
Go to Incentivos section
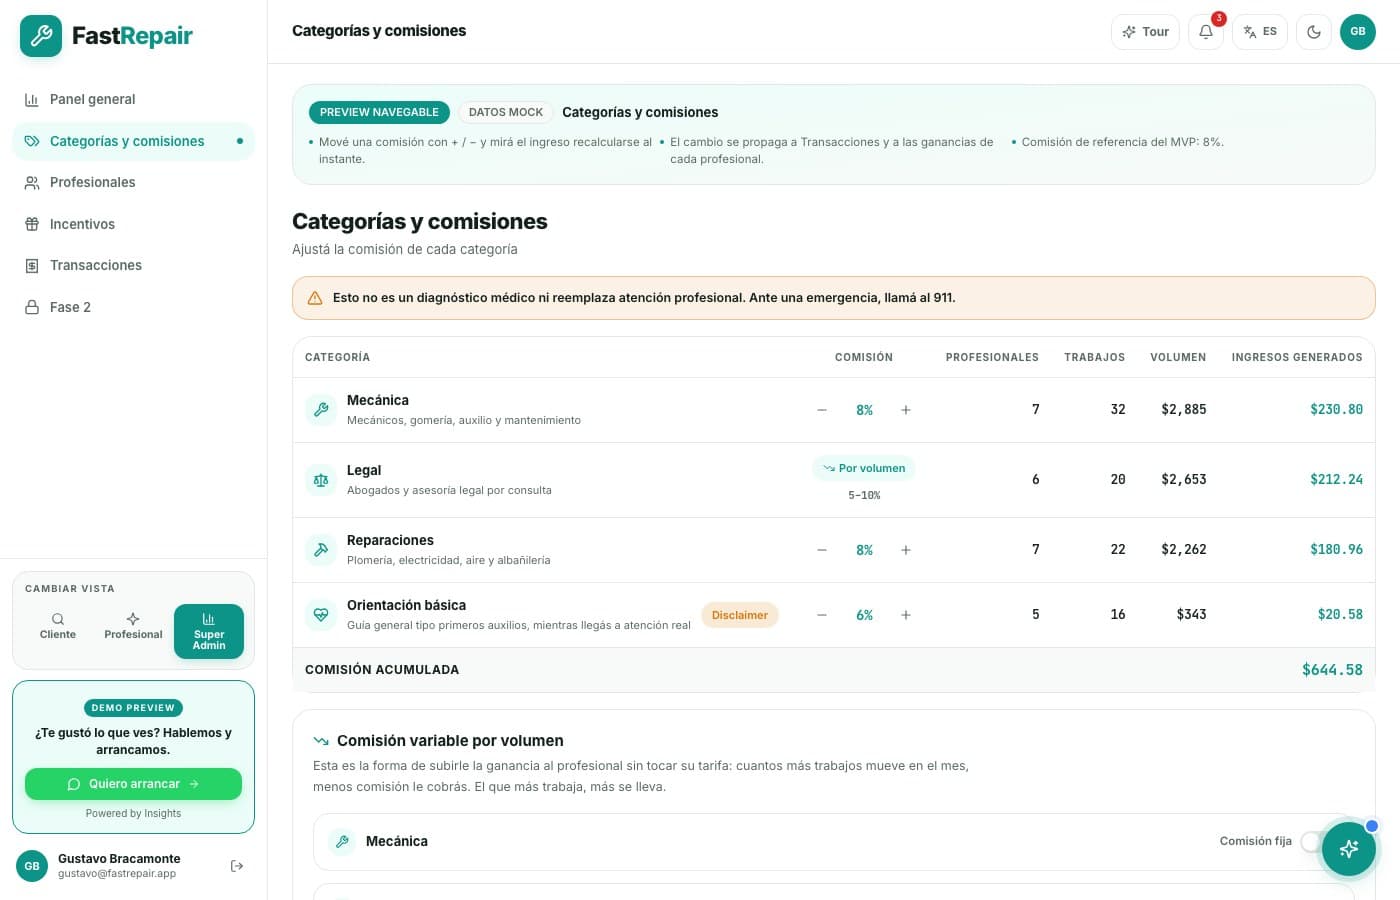pos(133,224)
